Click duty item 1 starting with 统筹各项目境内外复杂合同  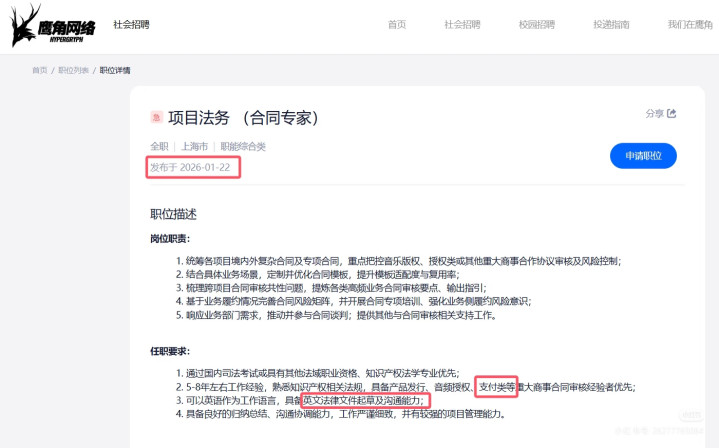point(398,261)
